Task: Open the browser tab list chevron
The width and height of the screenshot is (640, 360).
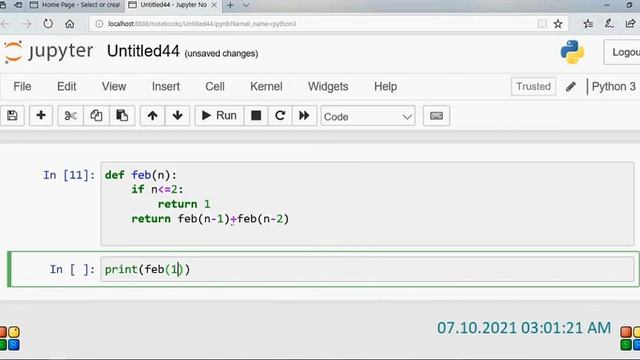Action: [246, 5]
